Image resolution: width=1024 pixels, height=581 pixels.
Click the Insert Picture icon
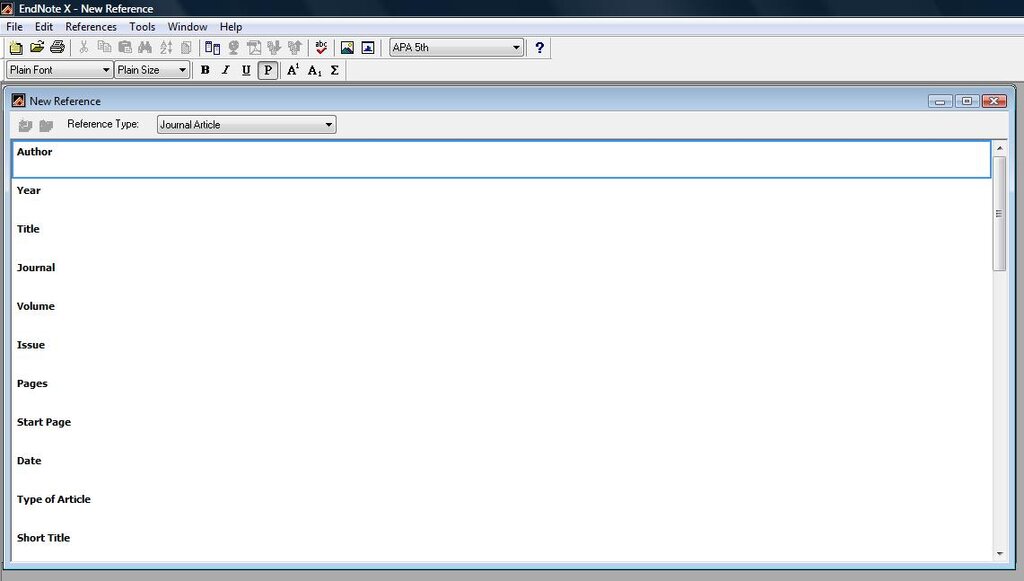coord(347,47)
